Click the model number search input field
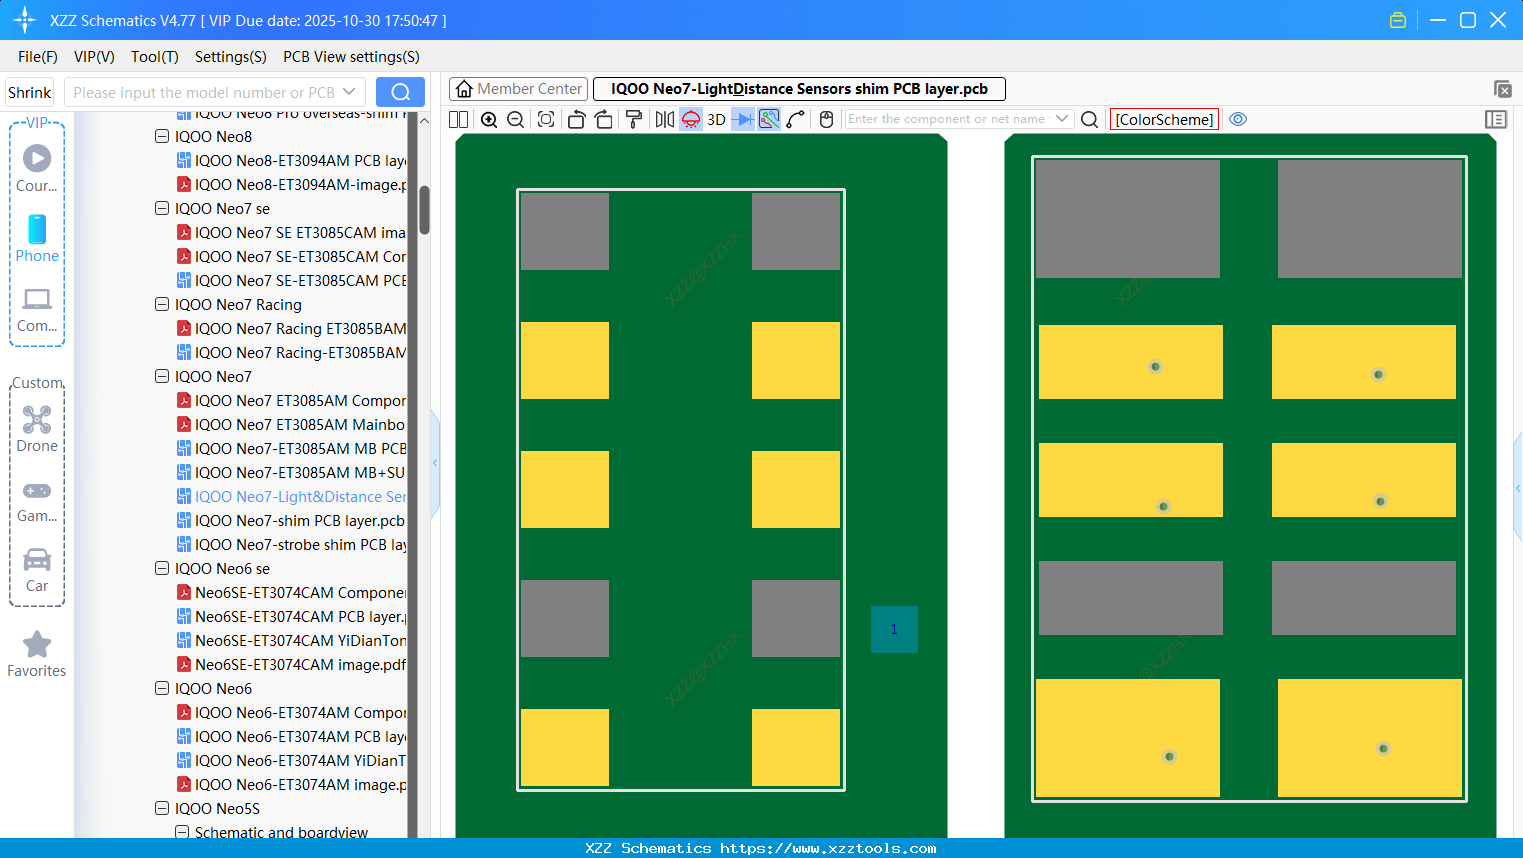Screen dimensions: 1523x858 click(x=205, y=92)
